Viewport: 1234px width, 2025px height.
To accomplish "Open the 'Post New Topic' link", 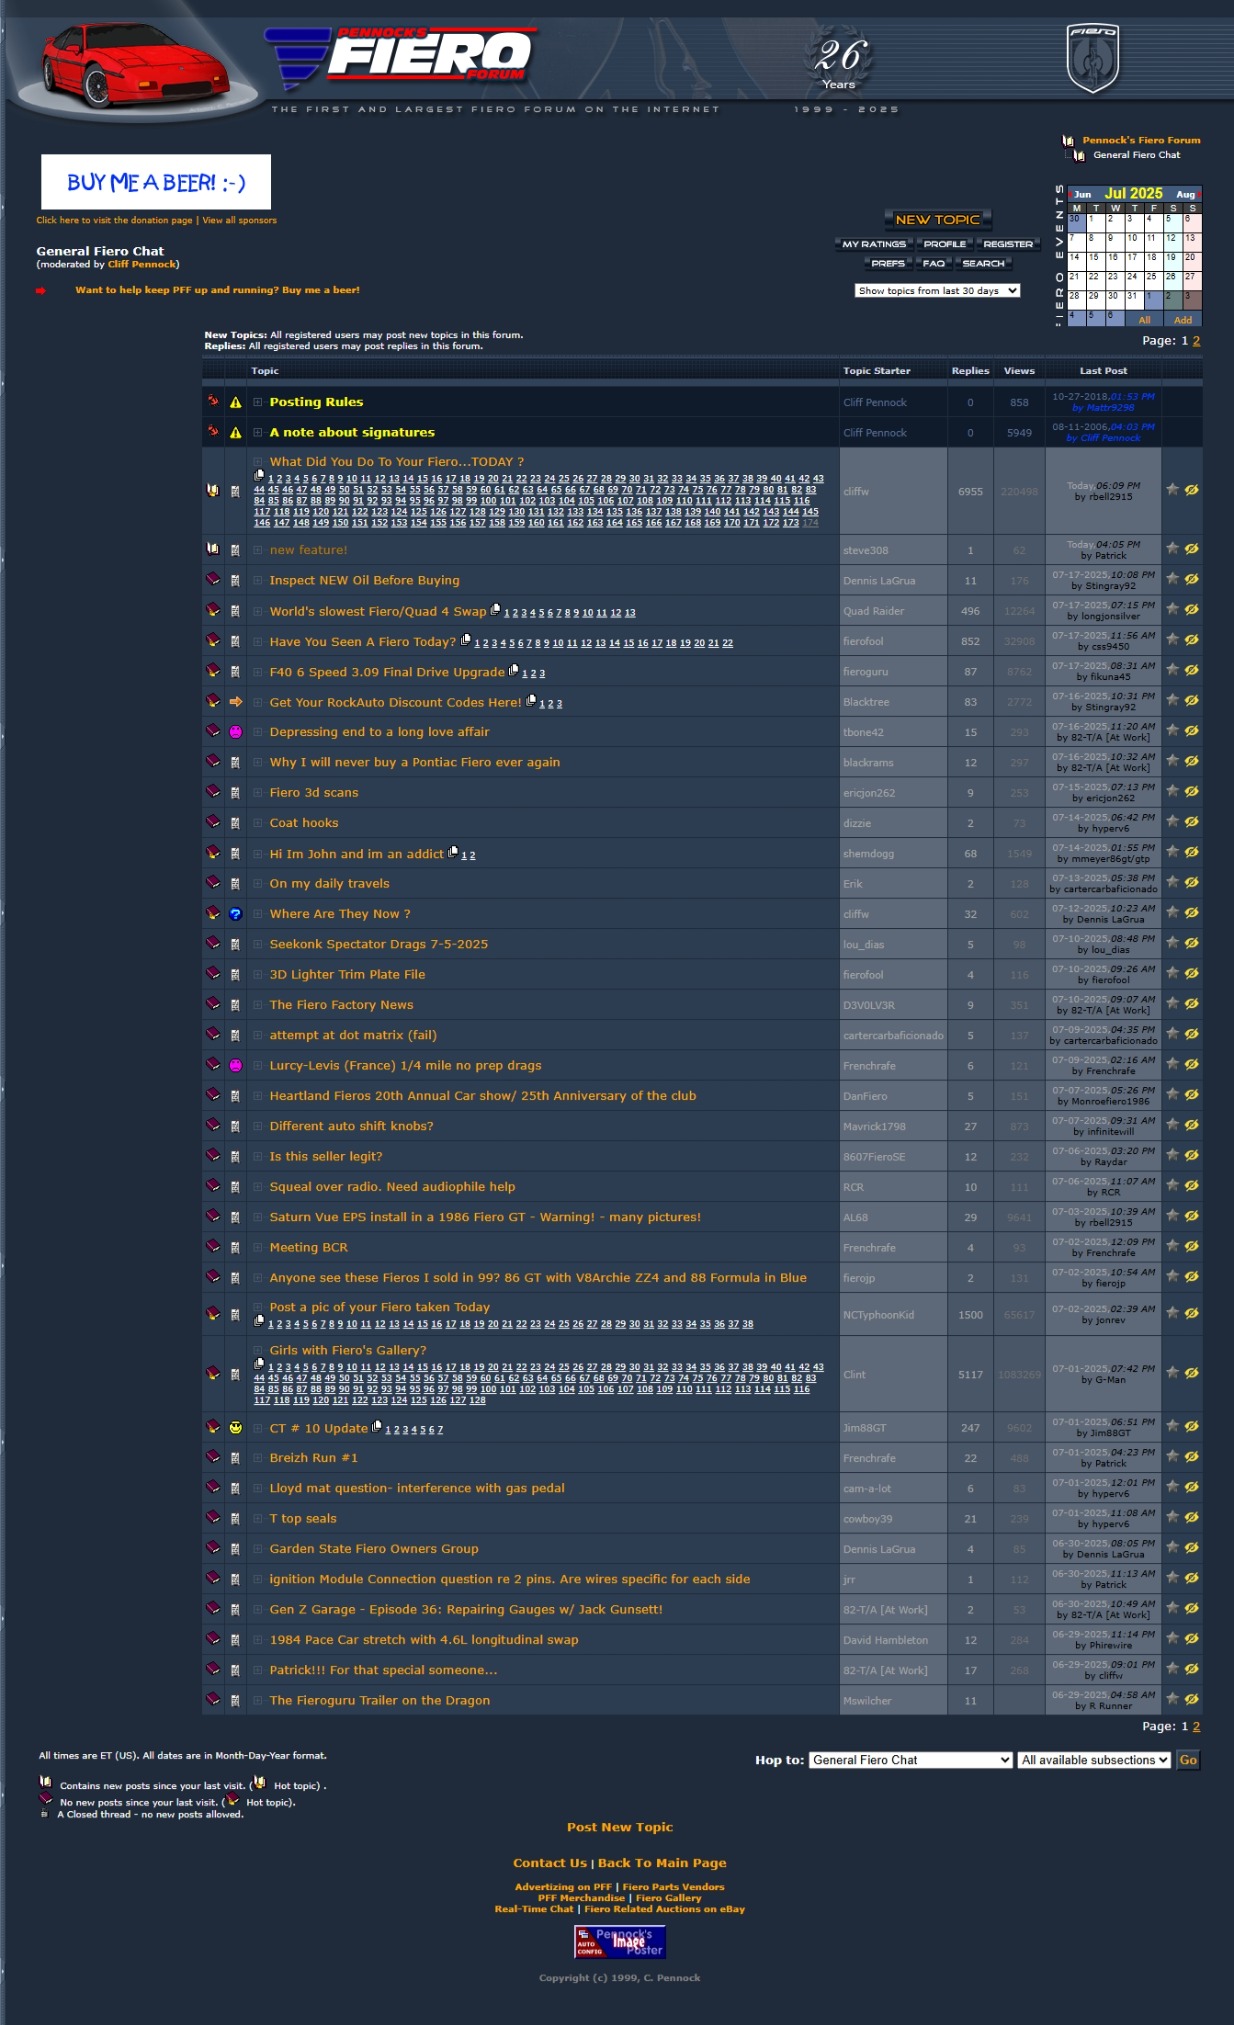I will click(x=620, y=1827).
